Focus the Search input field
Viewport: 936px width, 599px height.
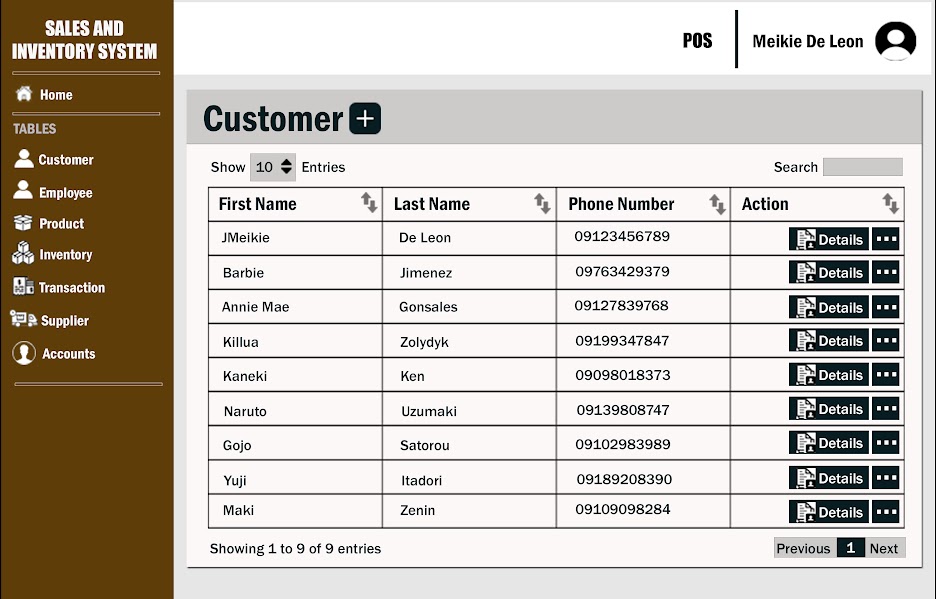[x=862, y=167]
